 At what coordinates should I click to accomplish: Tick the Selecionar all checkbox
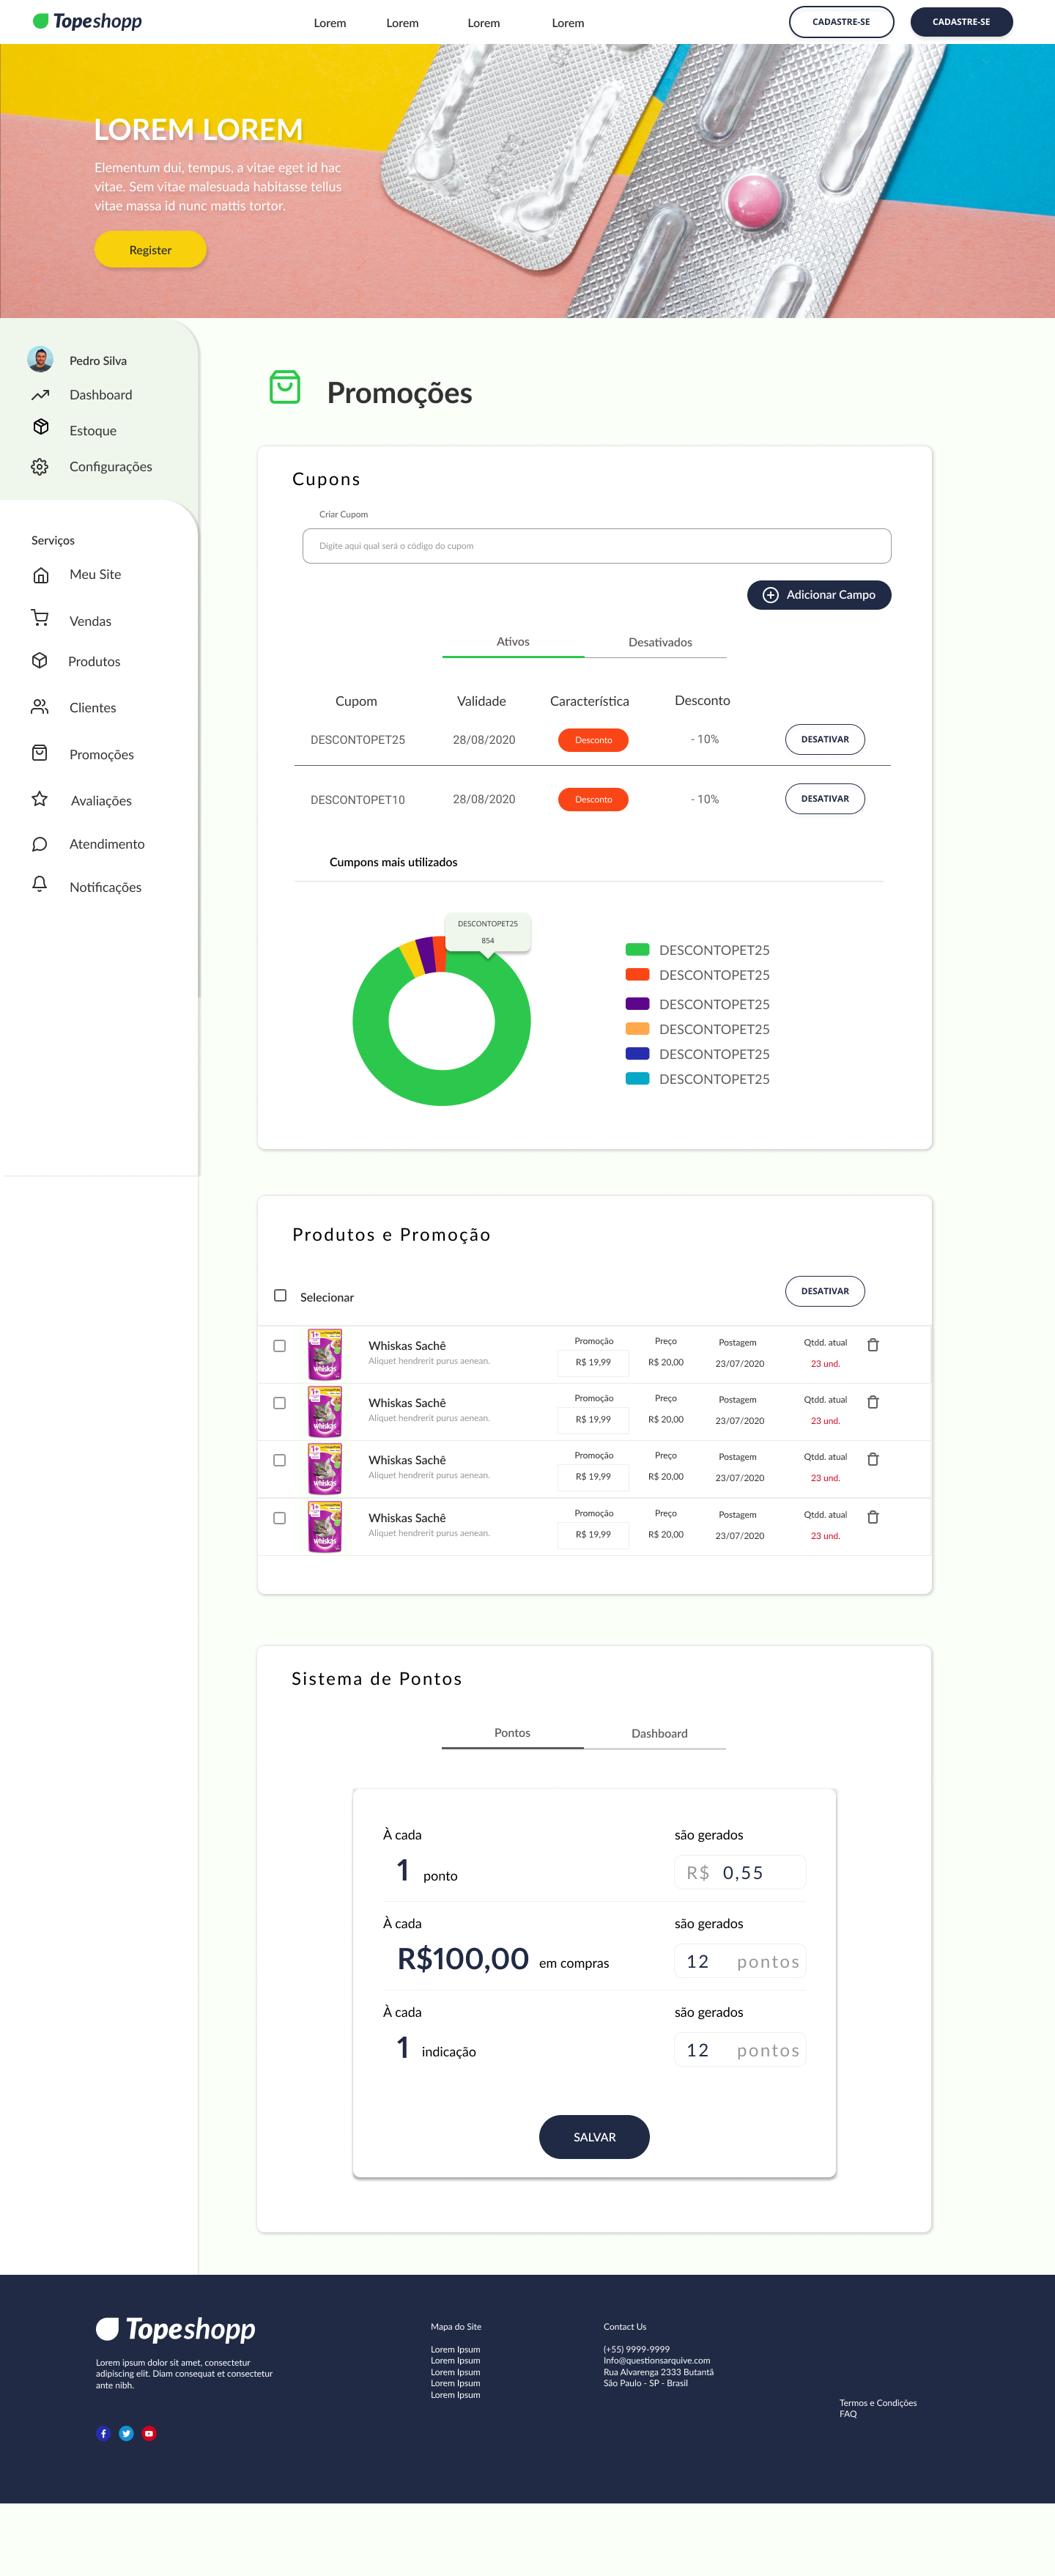pos(280,1295)
